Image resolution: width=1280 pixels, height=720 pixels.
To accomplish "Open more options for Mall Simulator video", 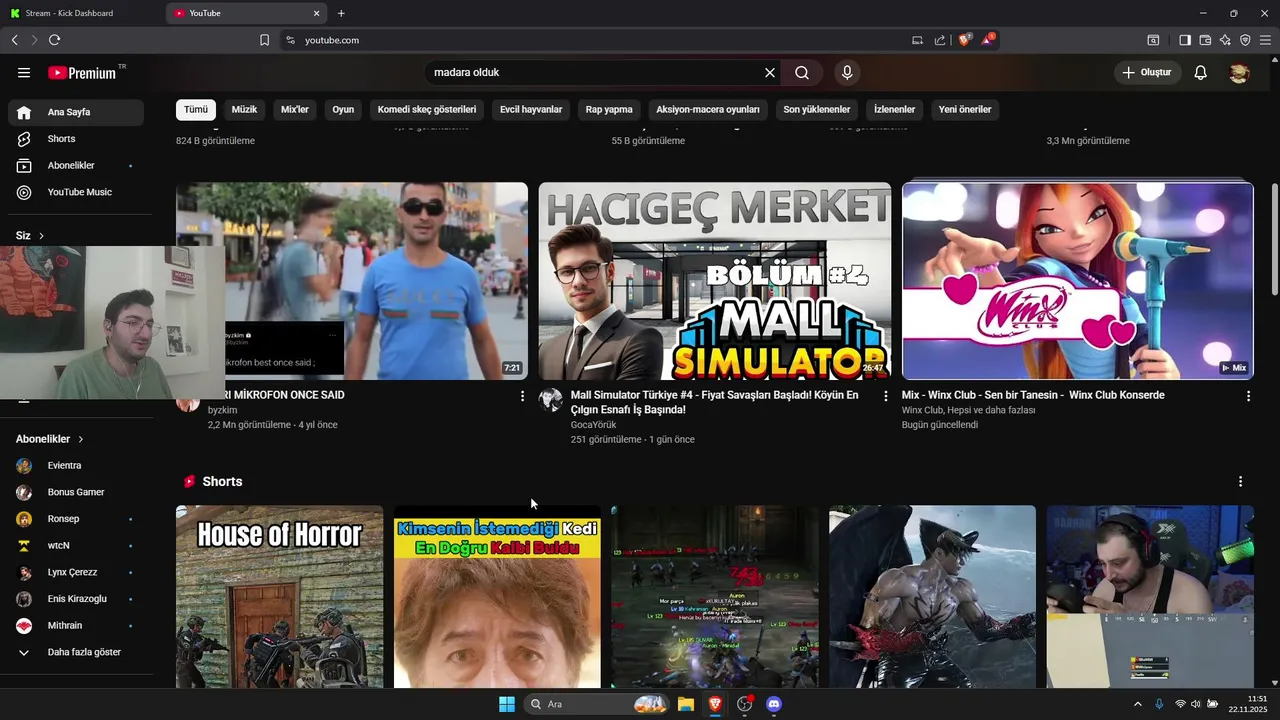I will 885,396.
